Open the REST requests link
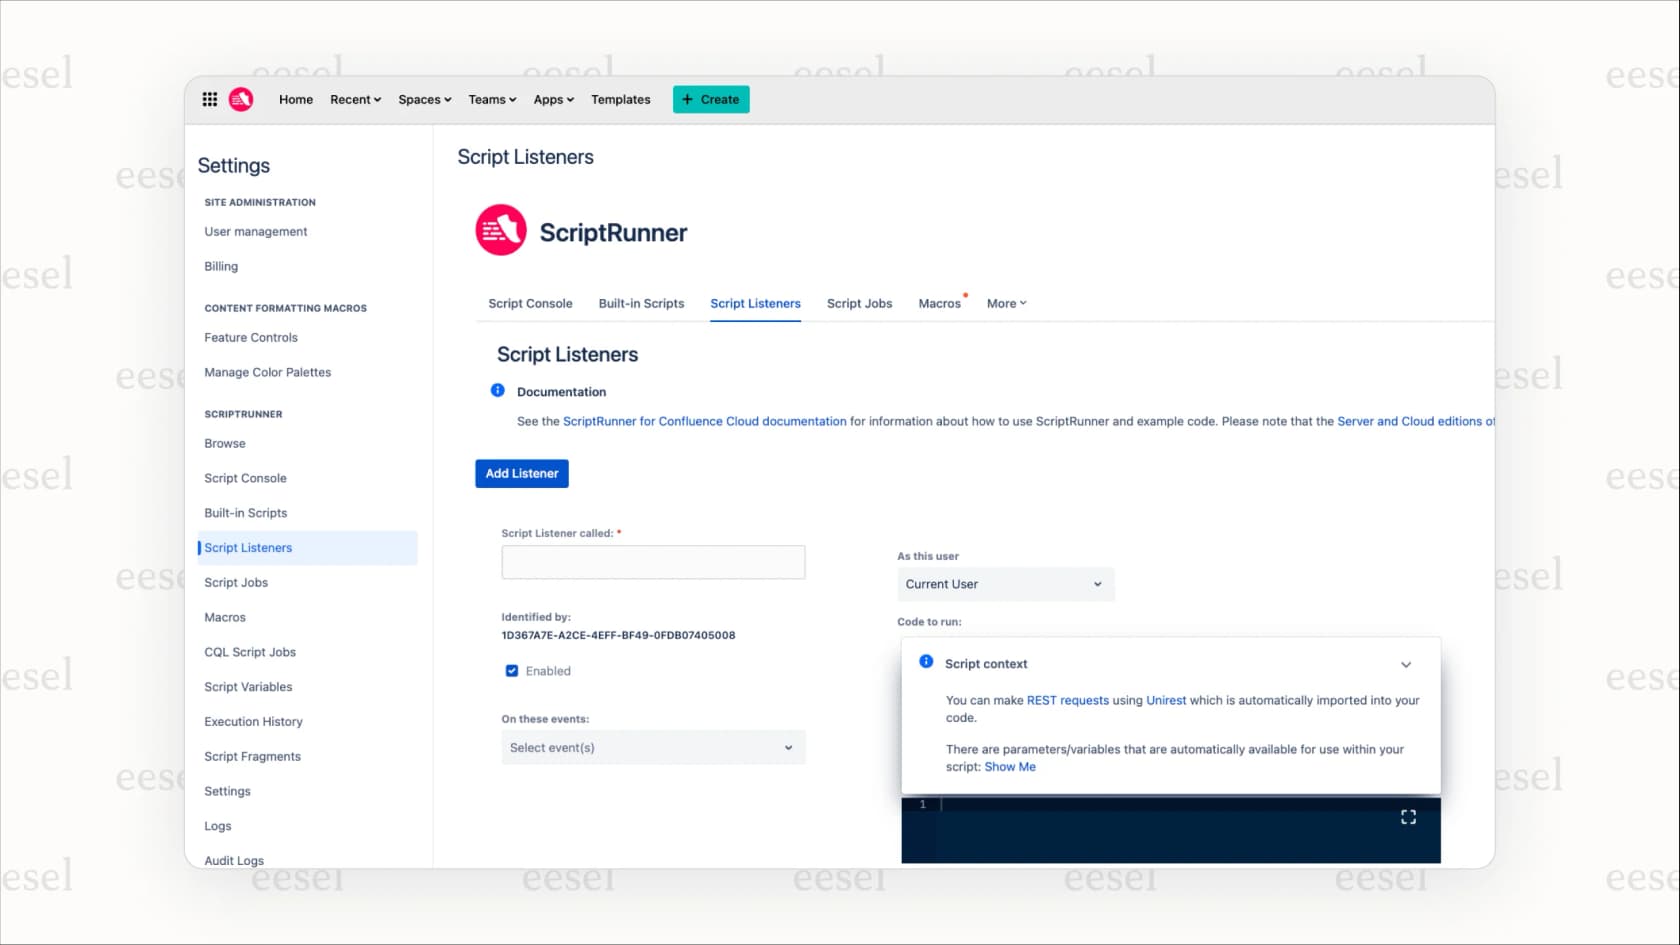This screenshot has height=945, width=1680. coord(1068,701)
